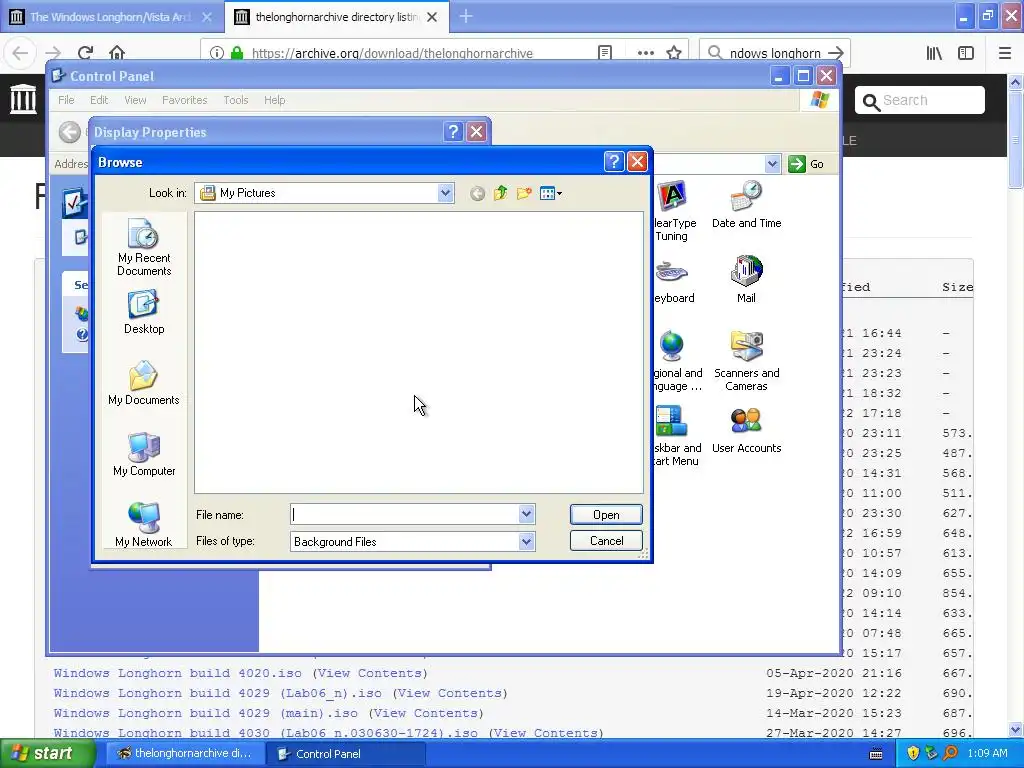This screenshot has width=1024, height=768.
Task: Click the Browse dialog help question mark
Action: click(x=614, y=161)
